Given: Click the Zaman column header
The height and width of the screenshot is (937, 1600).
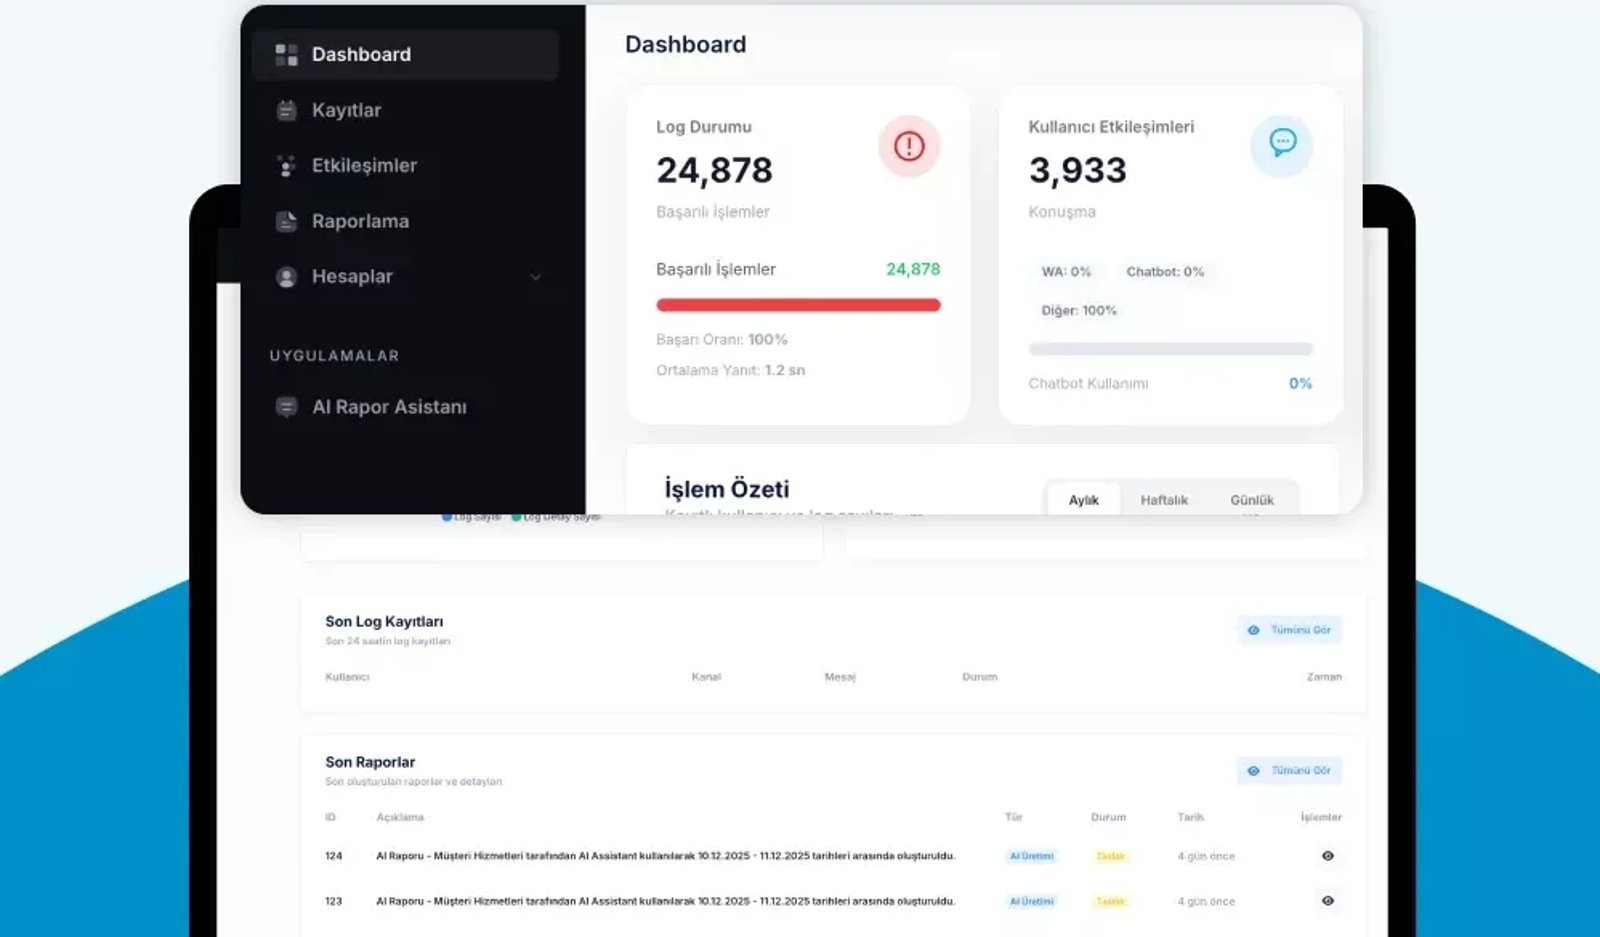Looking at the screenshot, I should (x=1324, y=677).
